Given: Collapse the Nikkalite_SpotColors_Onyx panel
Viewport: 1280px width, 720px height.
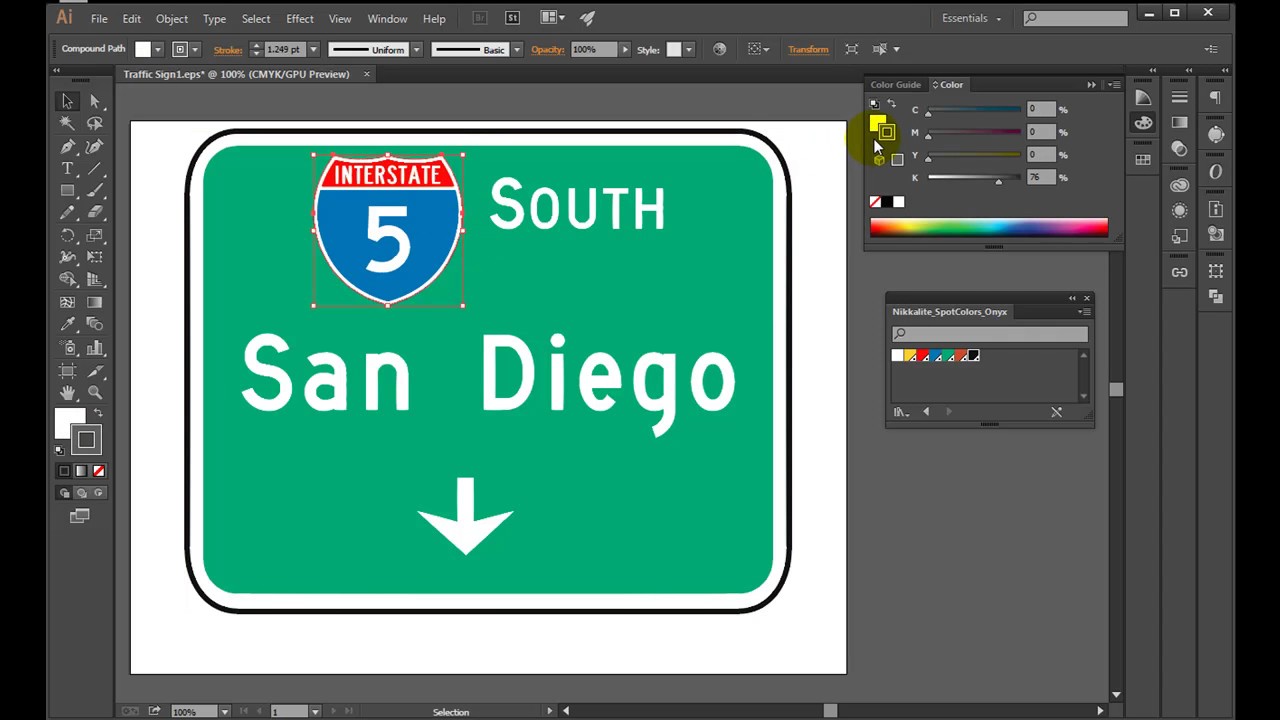Looking at the screenshot, I should point(1072,298).
